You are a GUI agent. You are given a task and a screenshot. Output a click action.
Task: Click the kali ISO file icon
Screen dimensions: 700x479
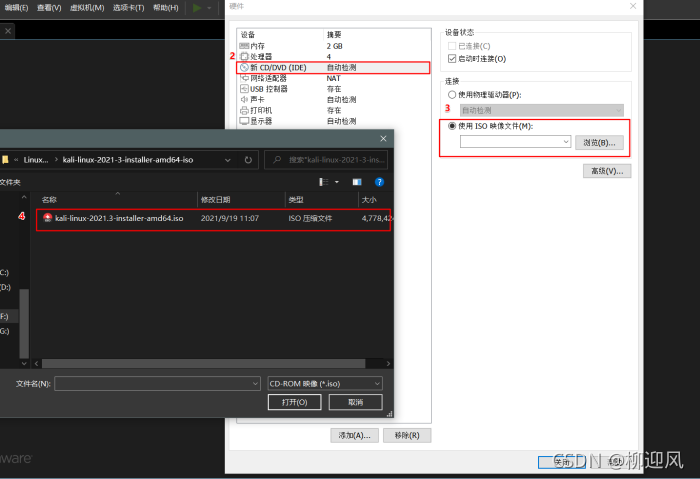pos(47,218)
